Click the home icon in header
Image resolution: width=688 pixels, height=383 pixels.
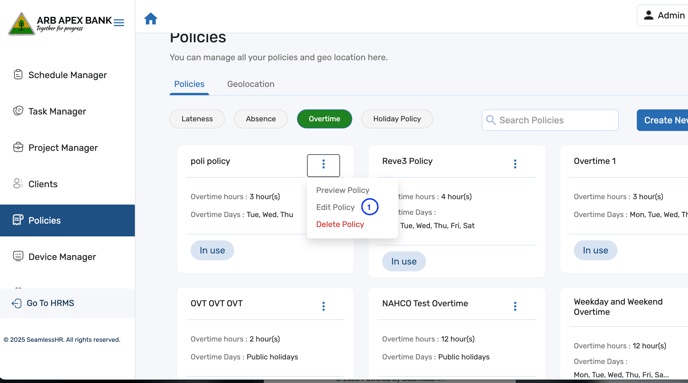pos(150,19)
